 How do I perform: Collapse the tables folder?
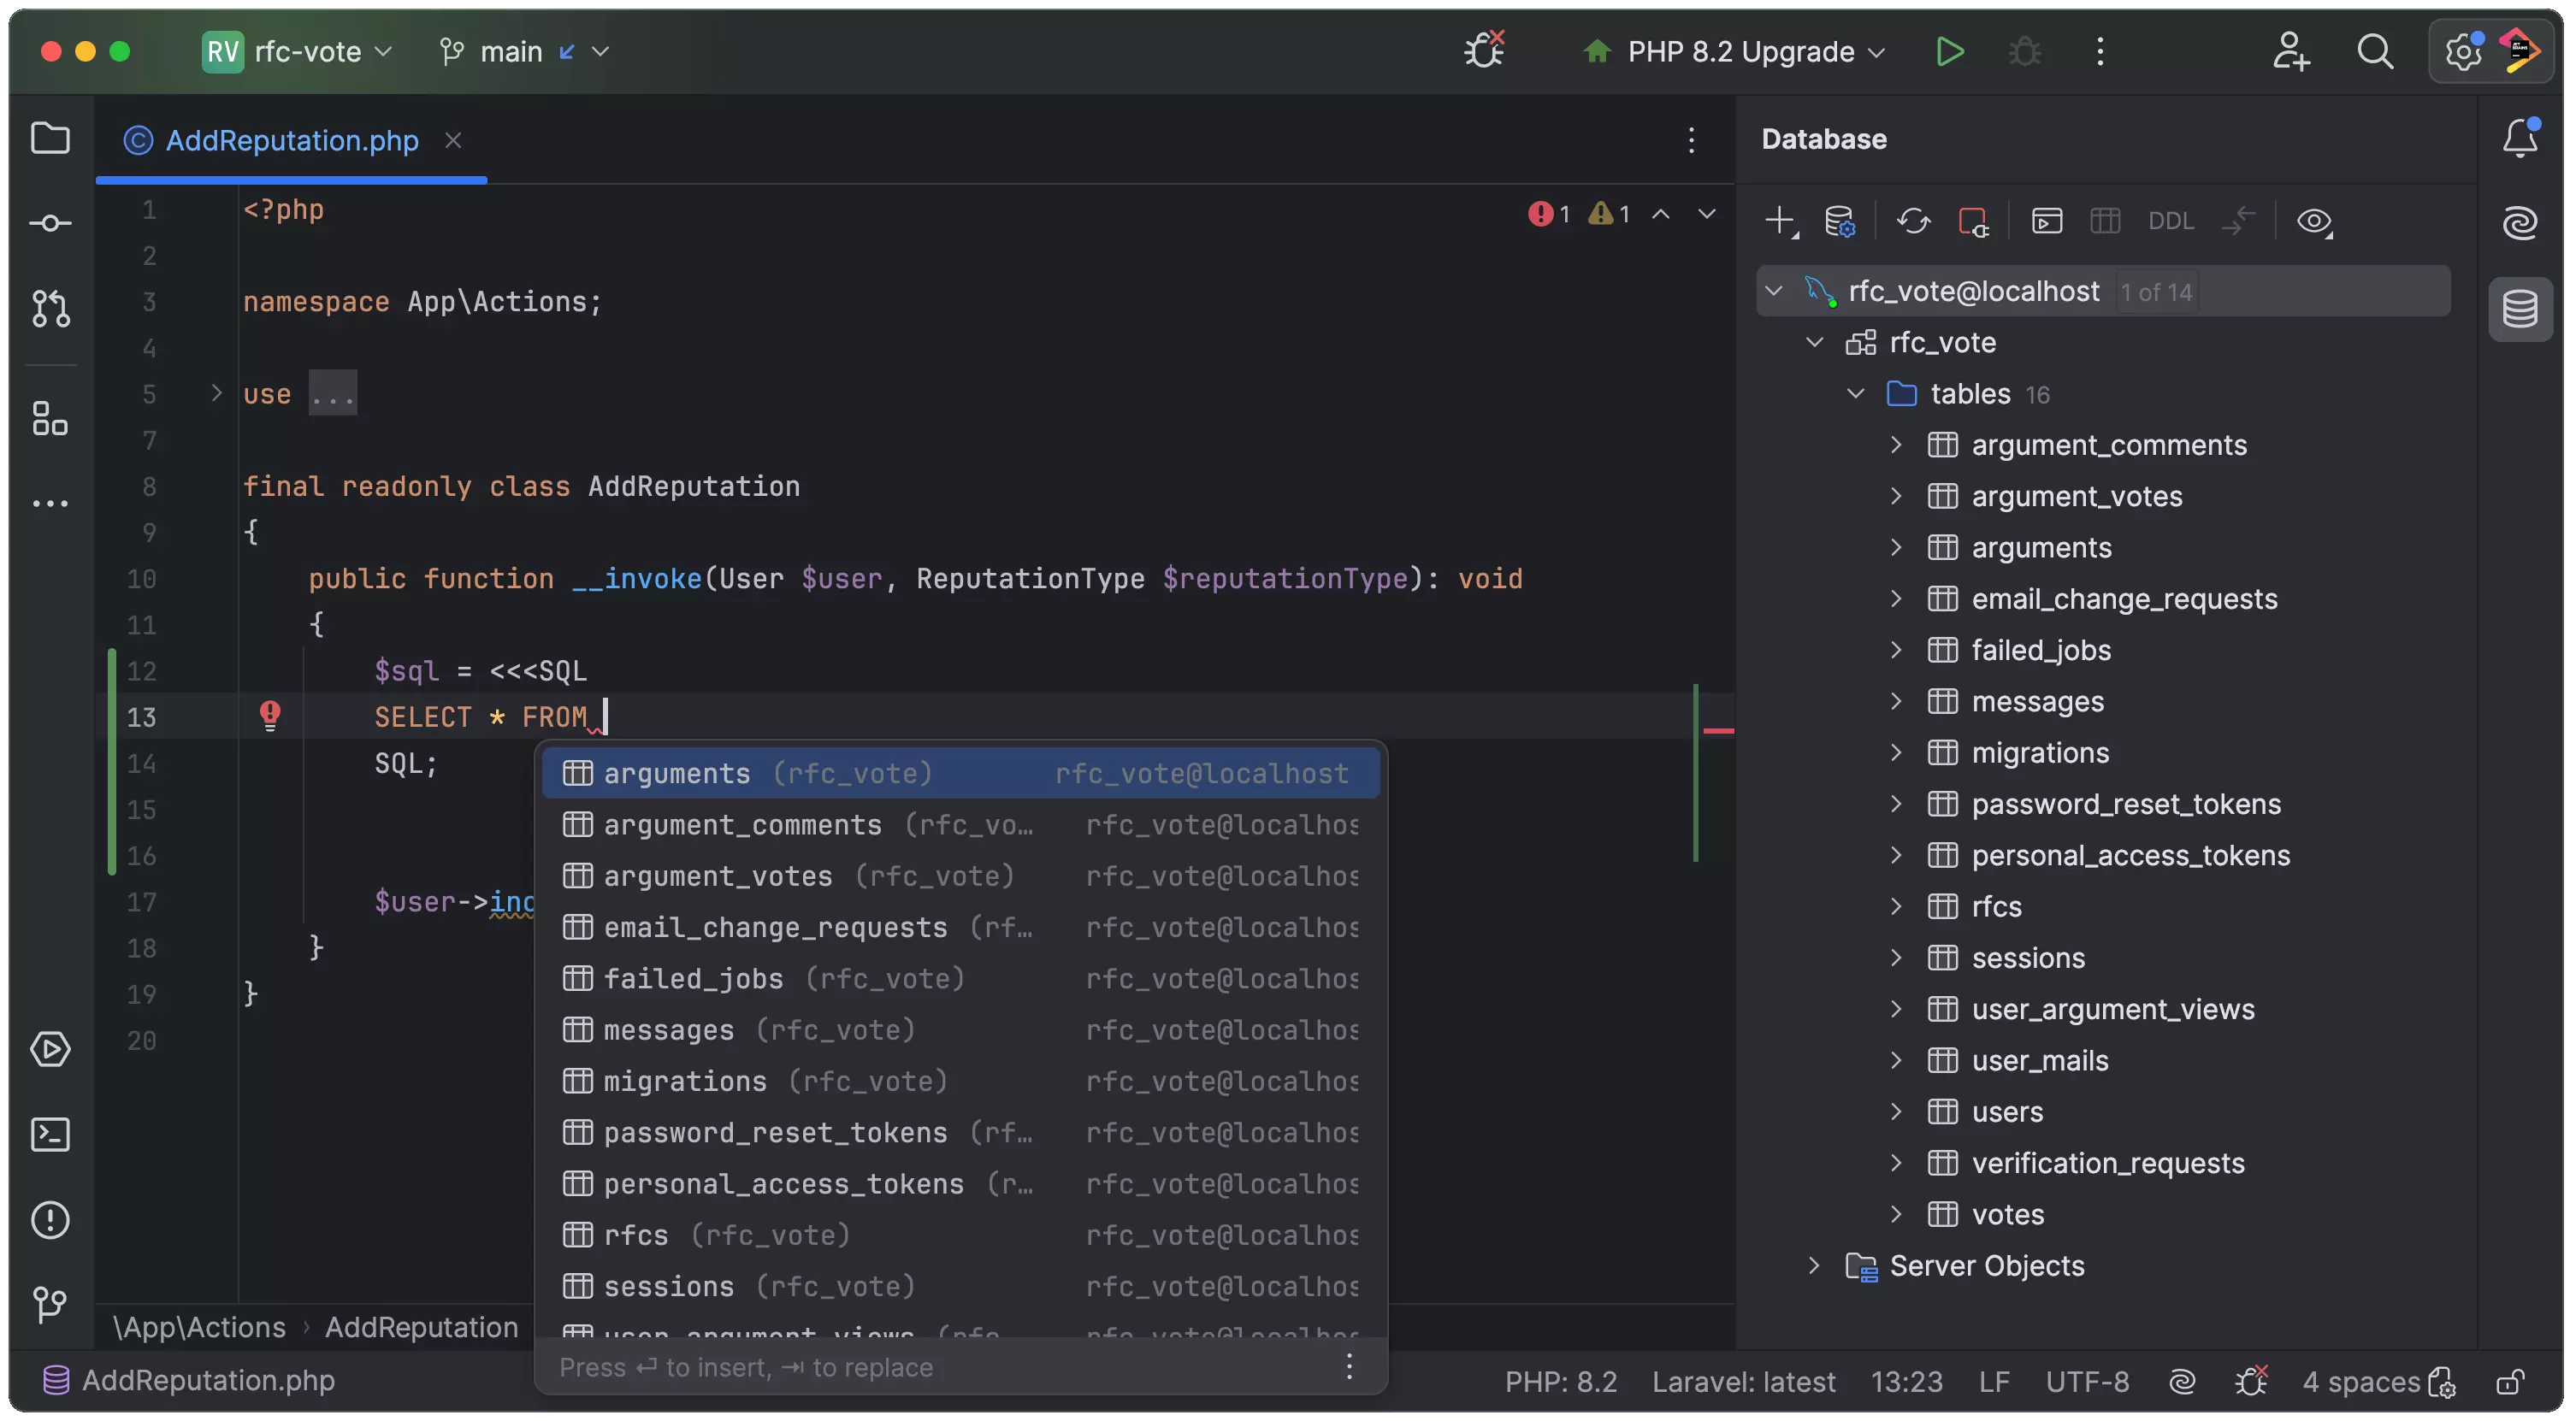click(x=1855, y=394)
